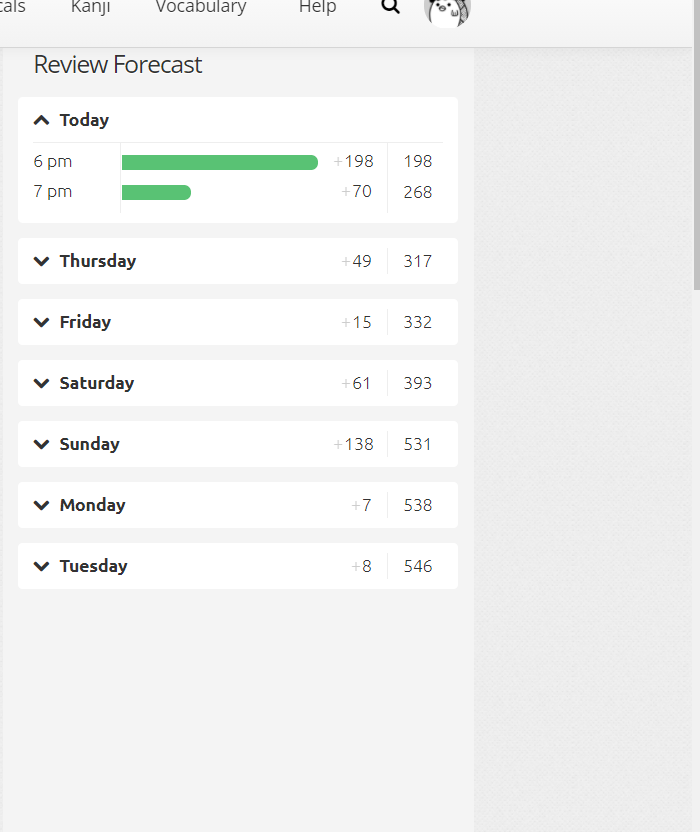Click the Saturday +61 review count
Screen dimensions: 700x832
[356, 383]
